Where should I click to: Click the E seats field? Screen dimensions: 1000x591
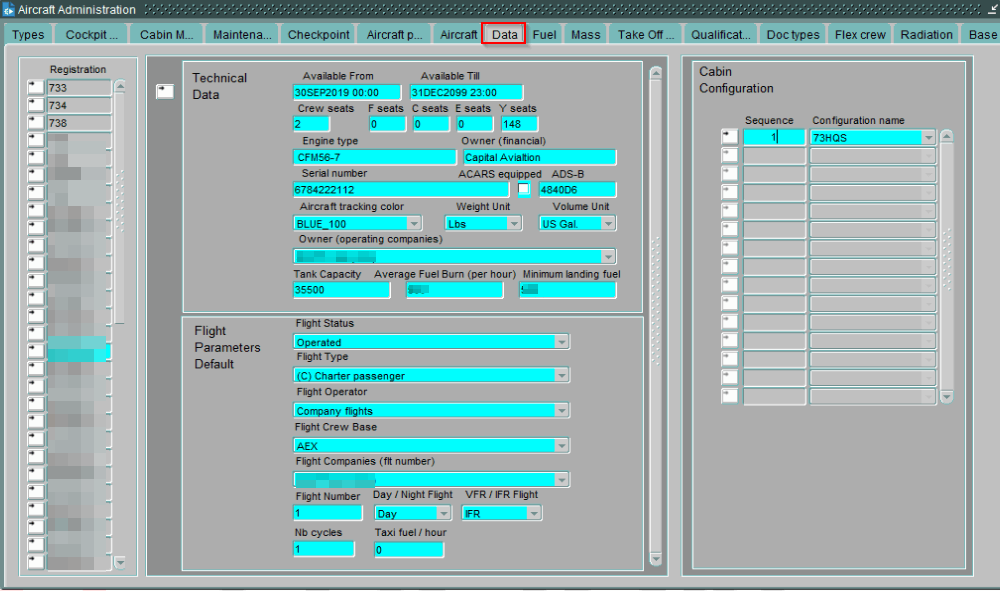tap(475, 124)
